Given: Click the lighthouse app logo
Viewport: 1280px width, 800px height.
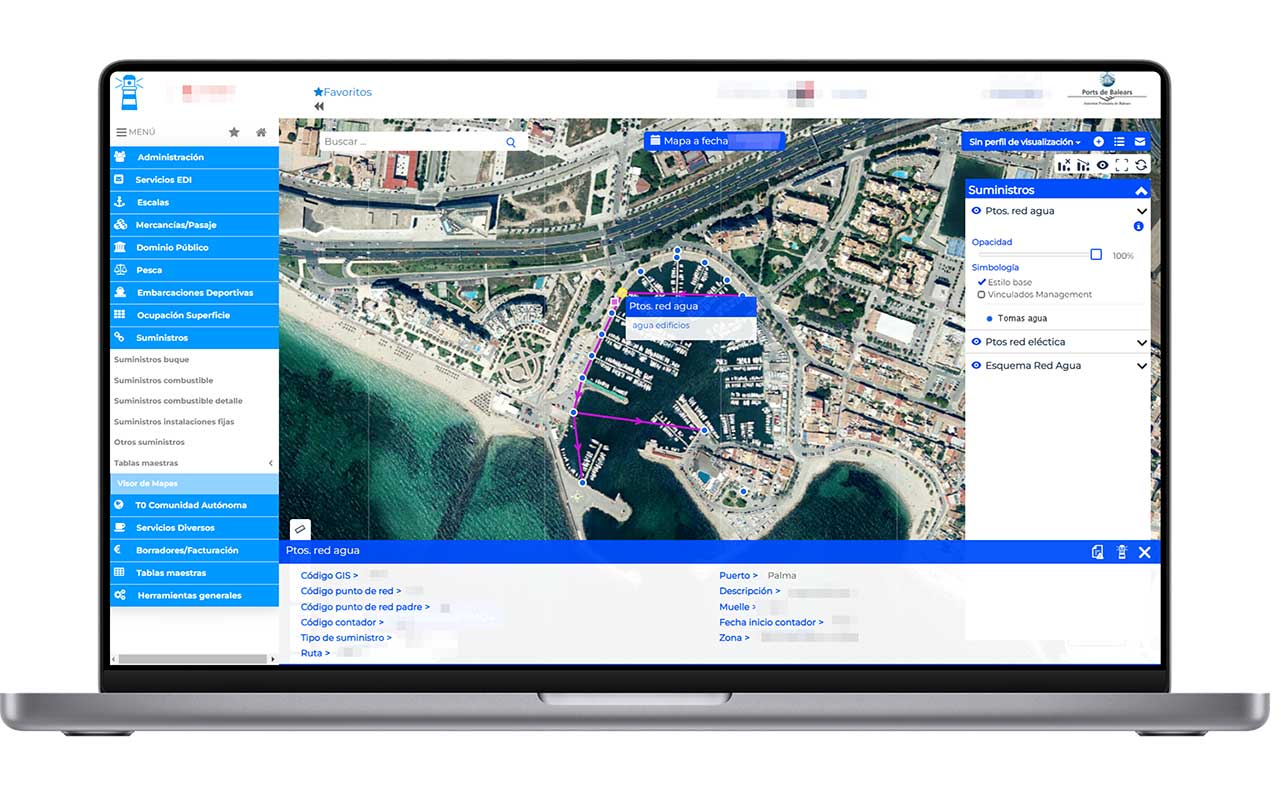Looking at the screenshot, I should coord(129,92).
